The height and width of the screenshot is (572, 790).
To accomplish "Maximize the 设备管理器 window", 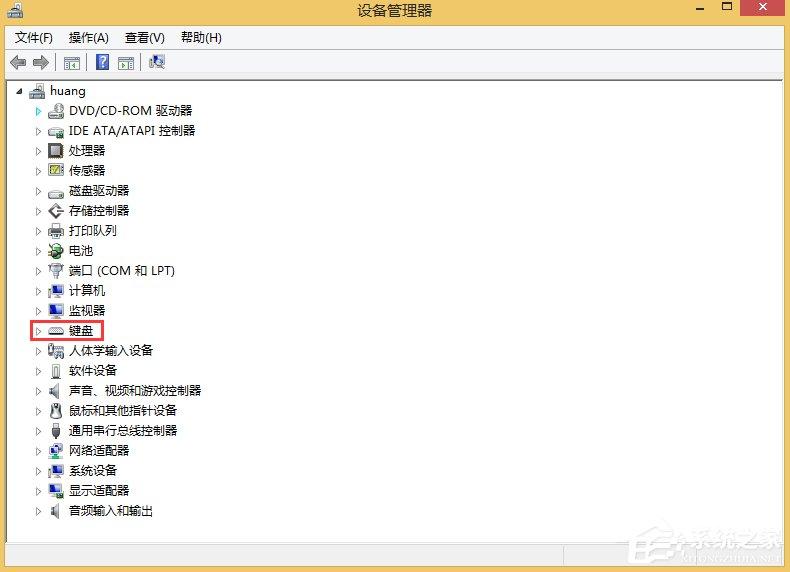I will pyautogui.click(x=727, y=8).
